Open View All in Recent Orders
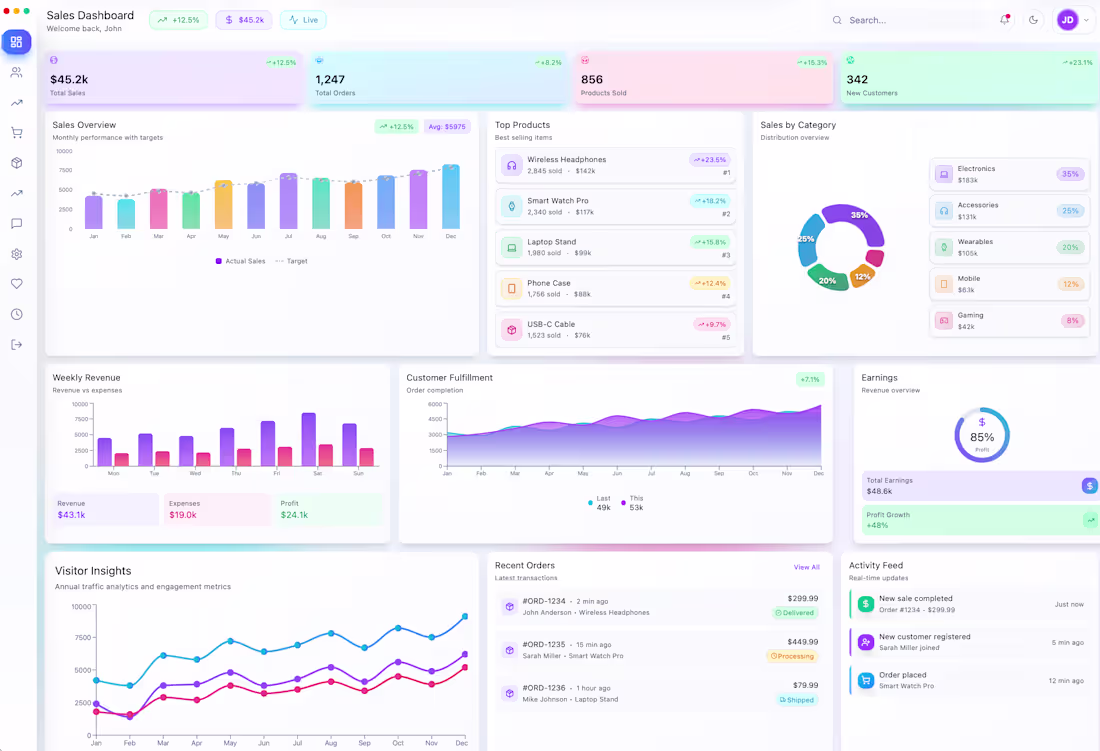The height and width of the screenshot is (751, 1100). [x=807, y=567]
